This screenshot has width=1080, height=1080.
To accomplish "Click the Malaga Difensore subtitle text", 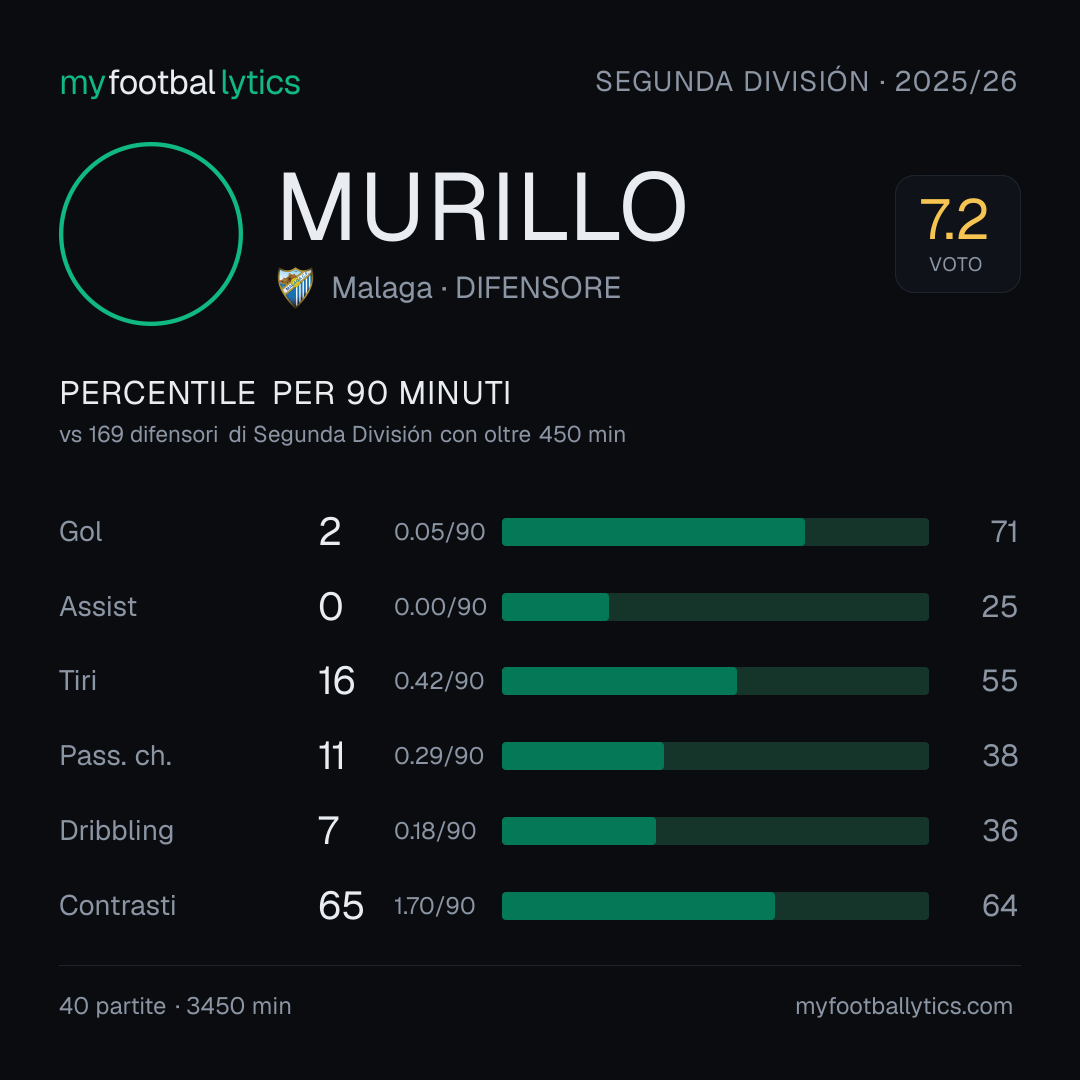I will (x=476, y=288).
